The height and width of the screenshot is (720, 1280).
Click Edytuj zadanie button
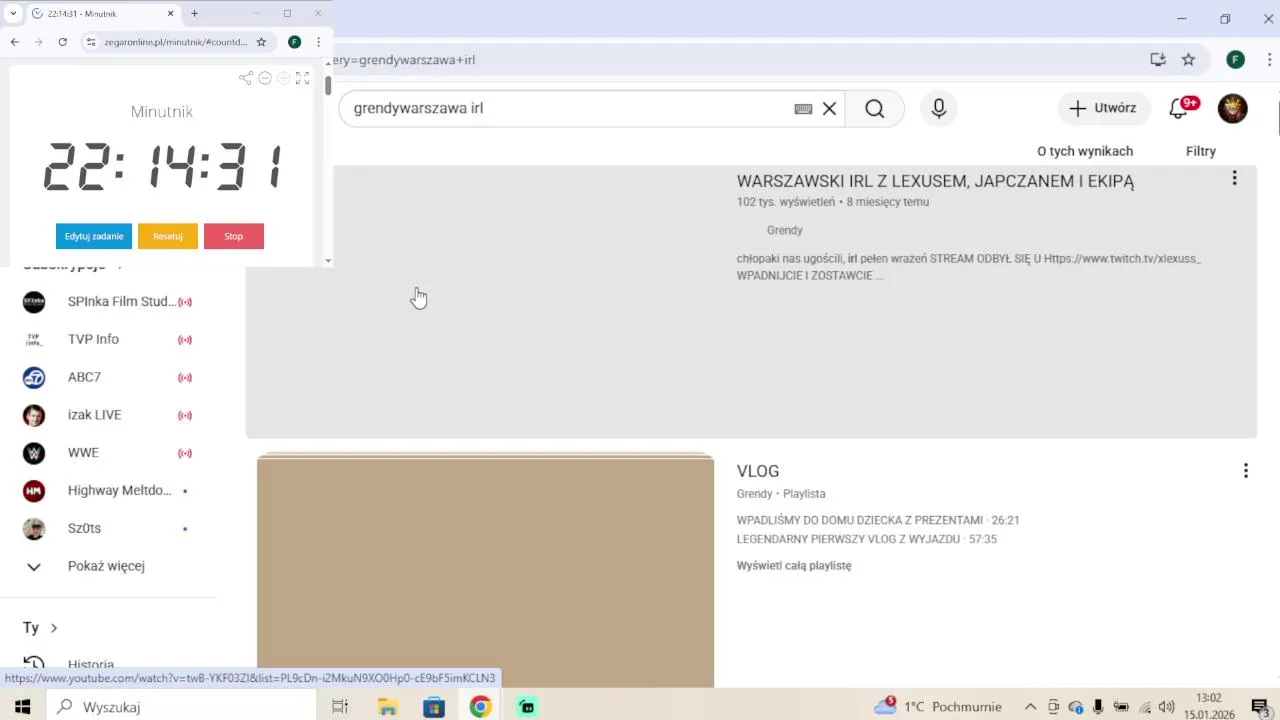click(x=94, y=236)
